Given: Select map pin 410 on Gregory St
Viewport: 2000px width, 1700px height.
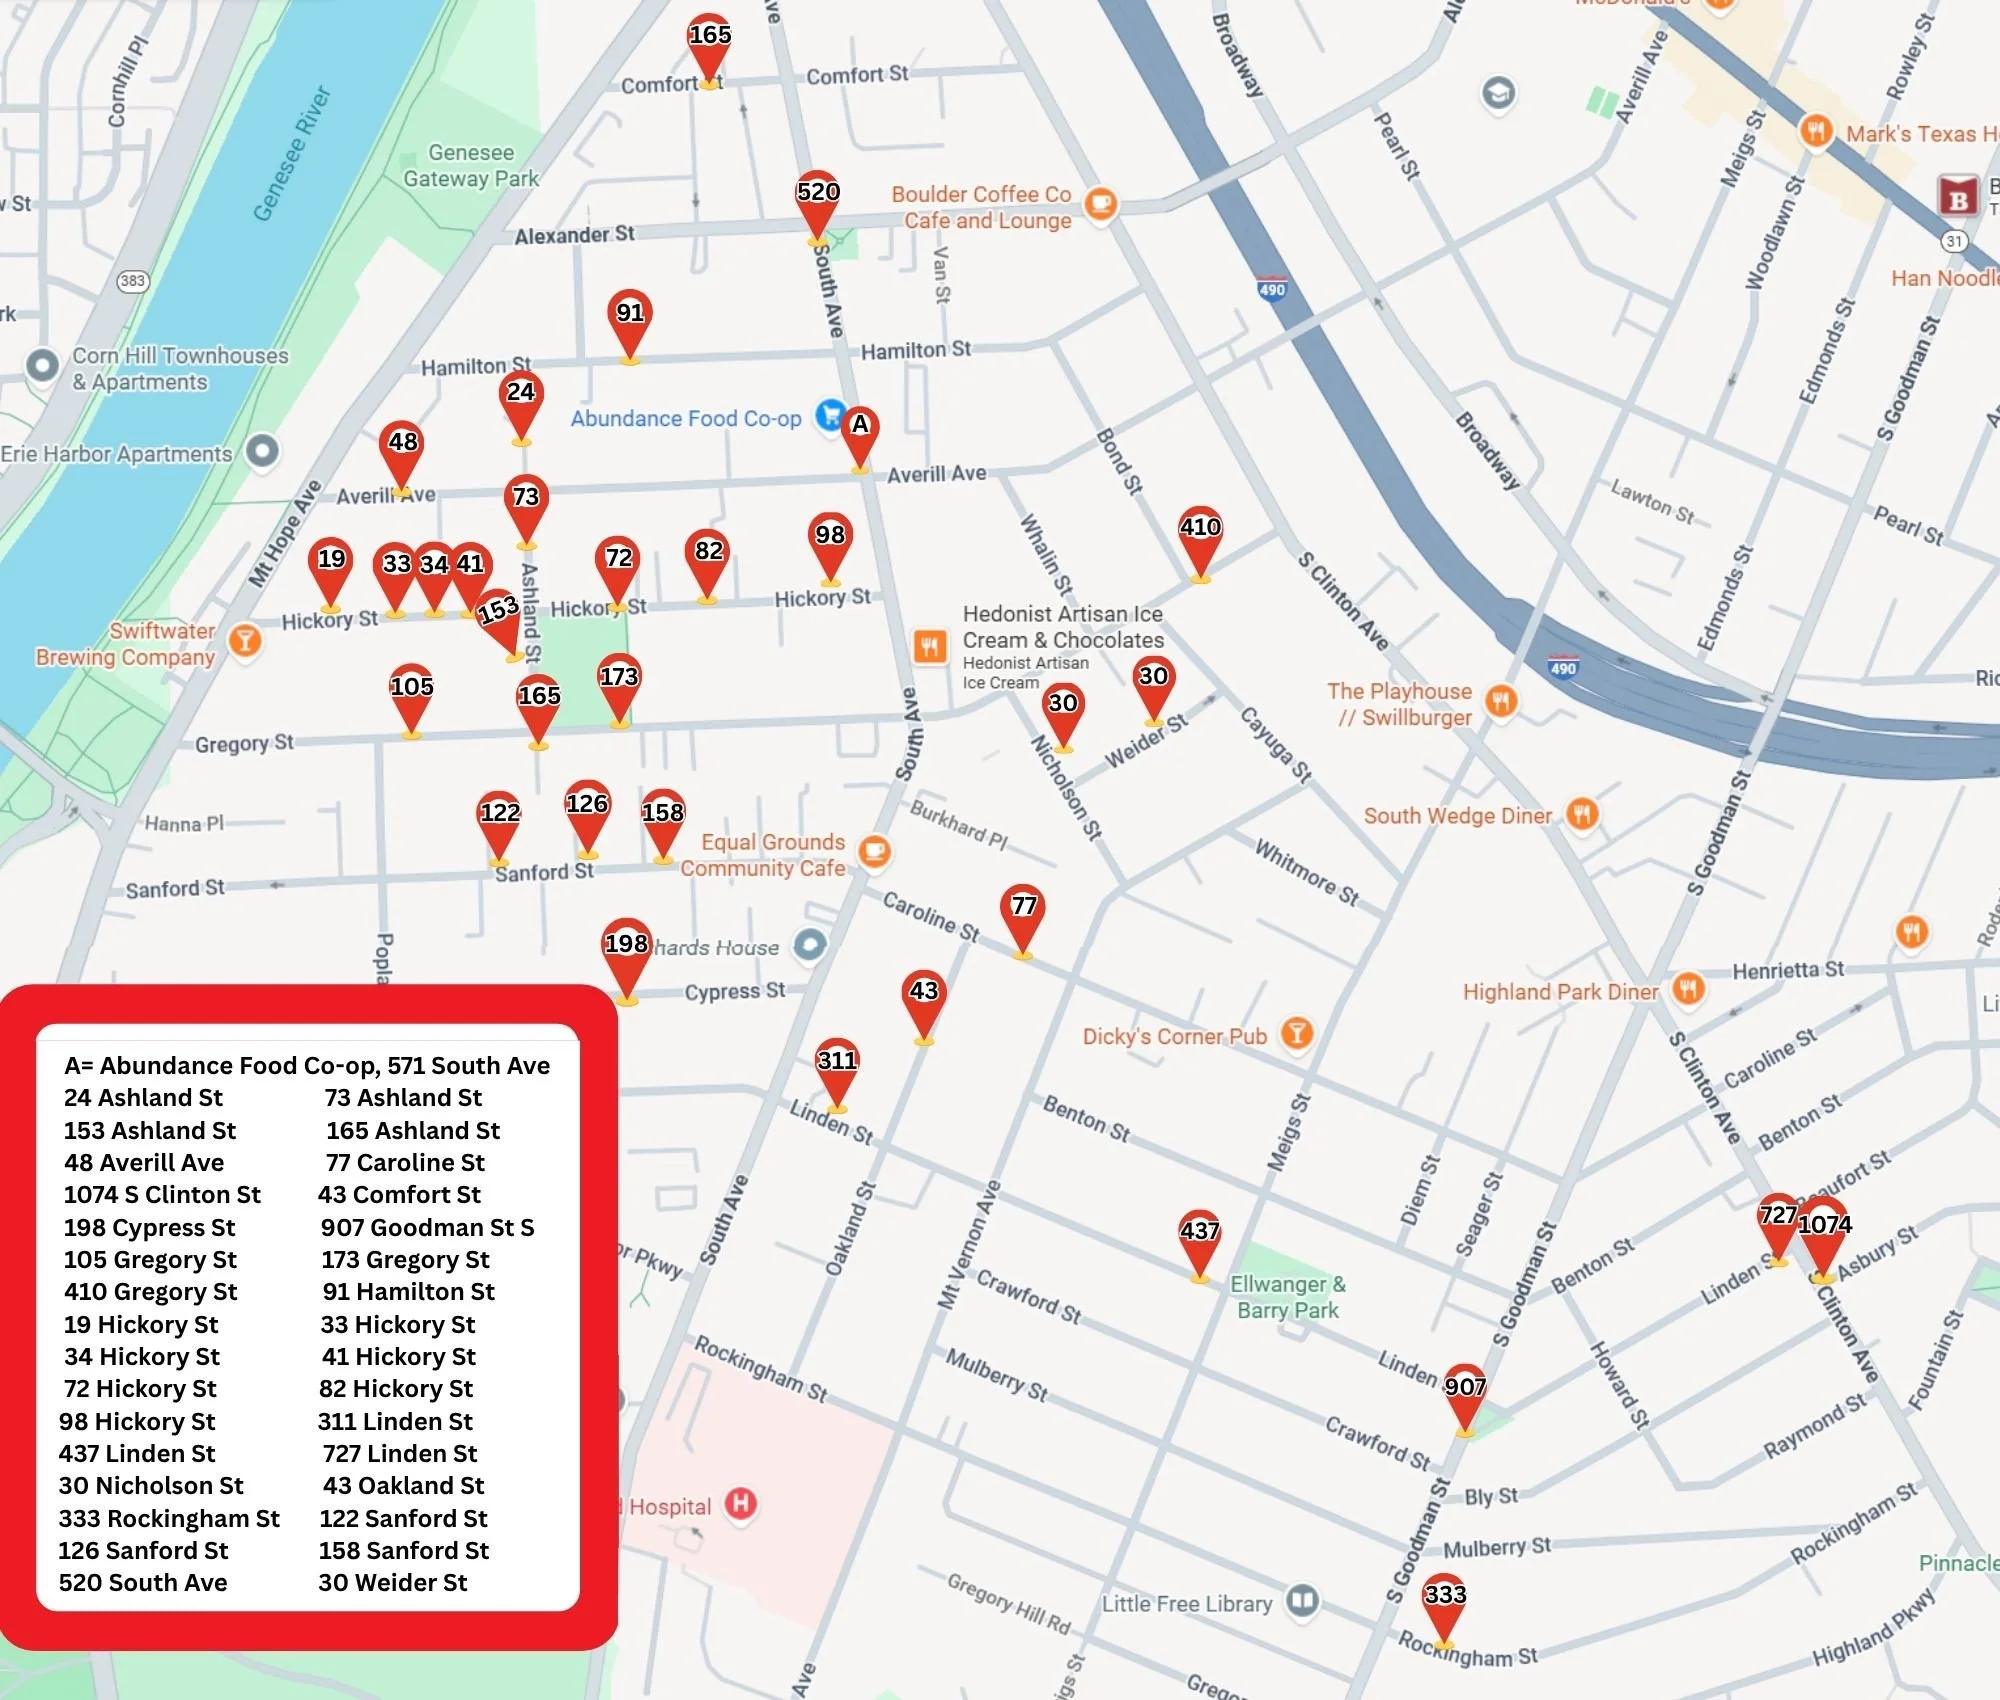Looking at the screenshot, I should click(1200, 538).
